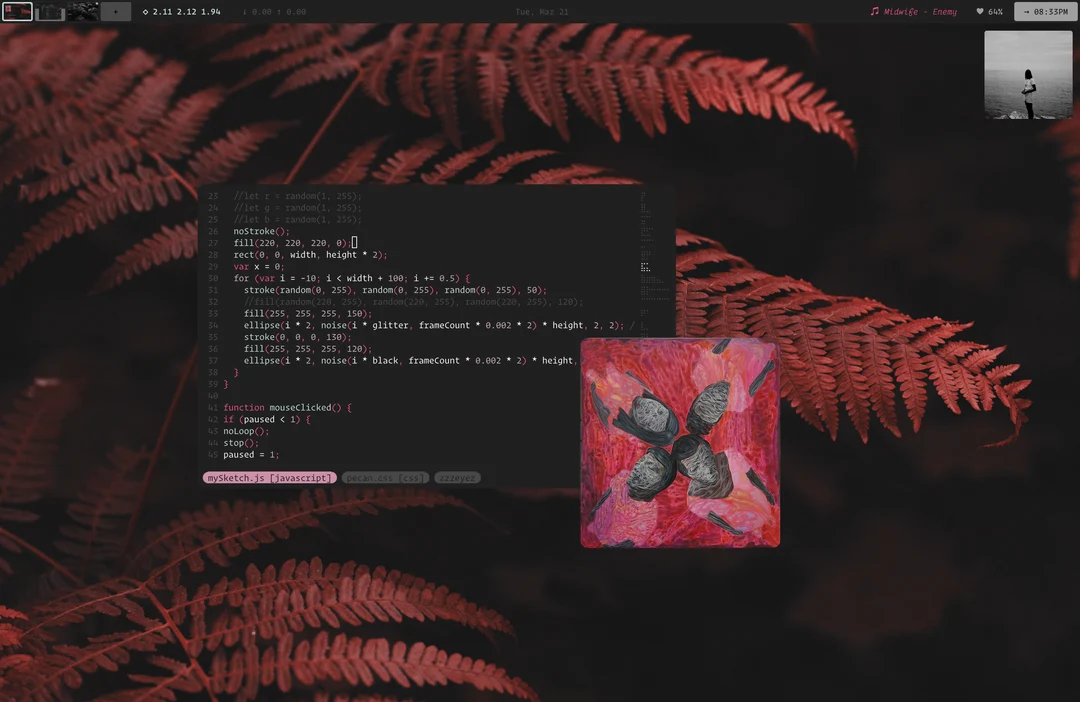Image resolution: width=1080 pixels, height=702 pixels.
Task: Click the diamond icon before the load averages
Action: tap(145, 11)
